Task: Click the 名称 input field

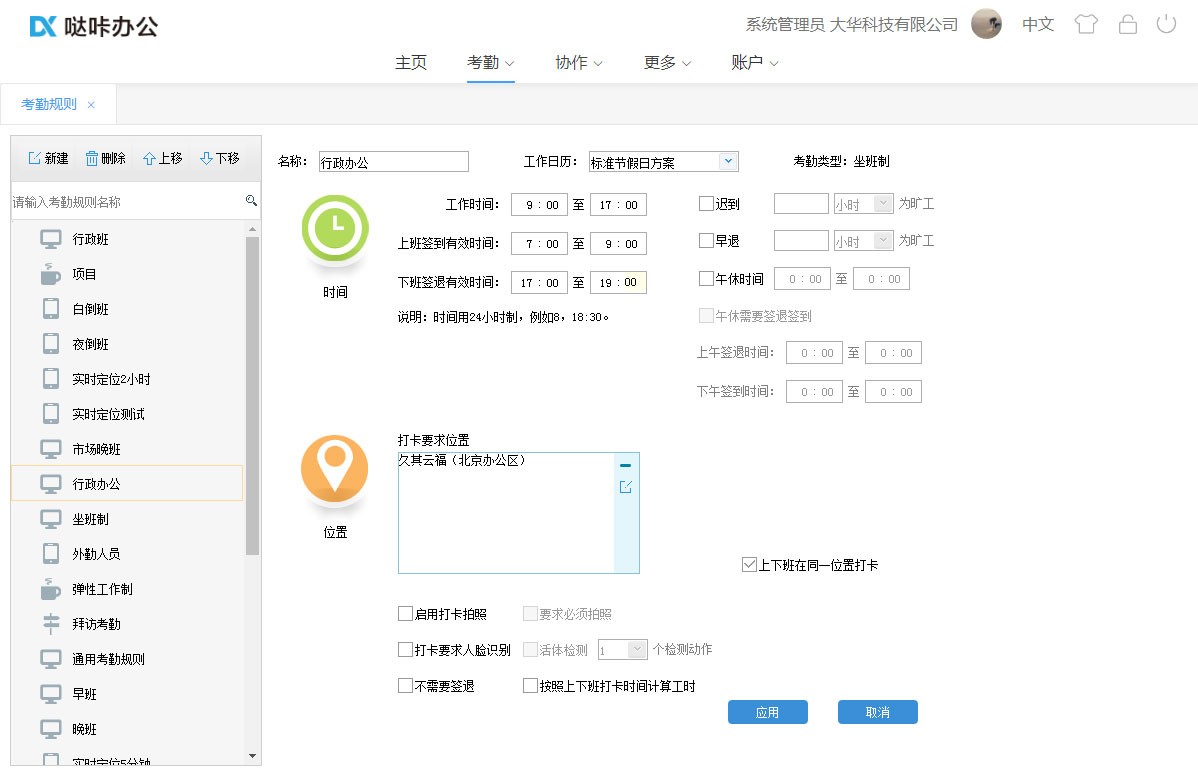Action: click(393, 162)
